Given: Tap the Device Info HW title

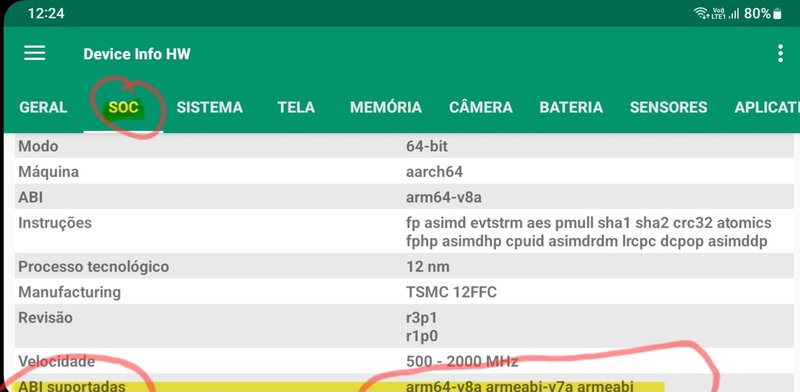Looking at the screenshot, I should 137,54.
